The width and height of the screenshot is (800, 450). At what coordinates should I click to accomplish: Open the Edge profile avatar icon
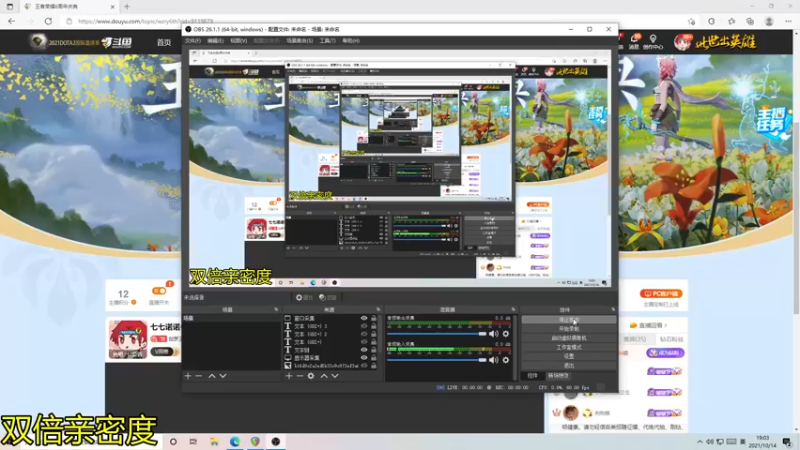click(769, 21)
